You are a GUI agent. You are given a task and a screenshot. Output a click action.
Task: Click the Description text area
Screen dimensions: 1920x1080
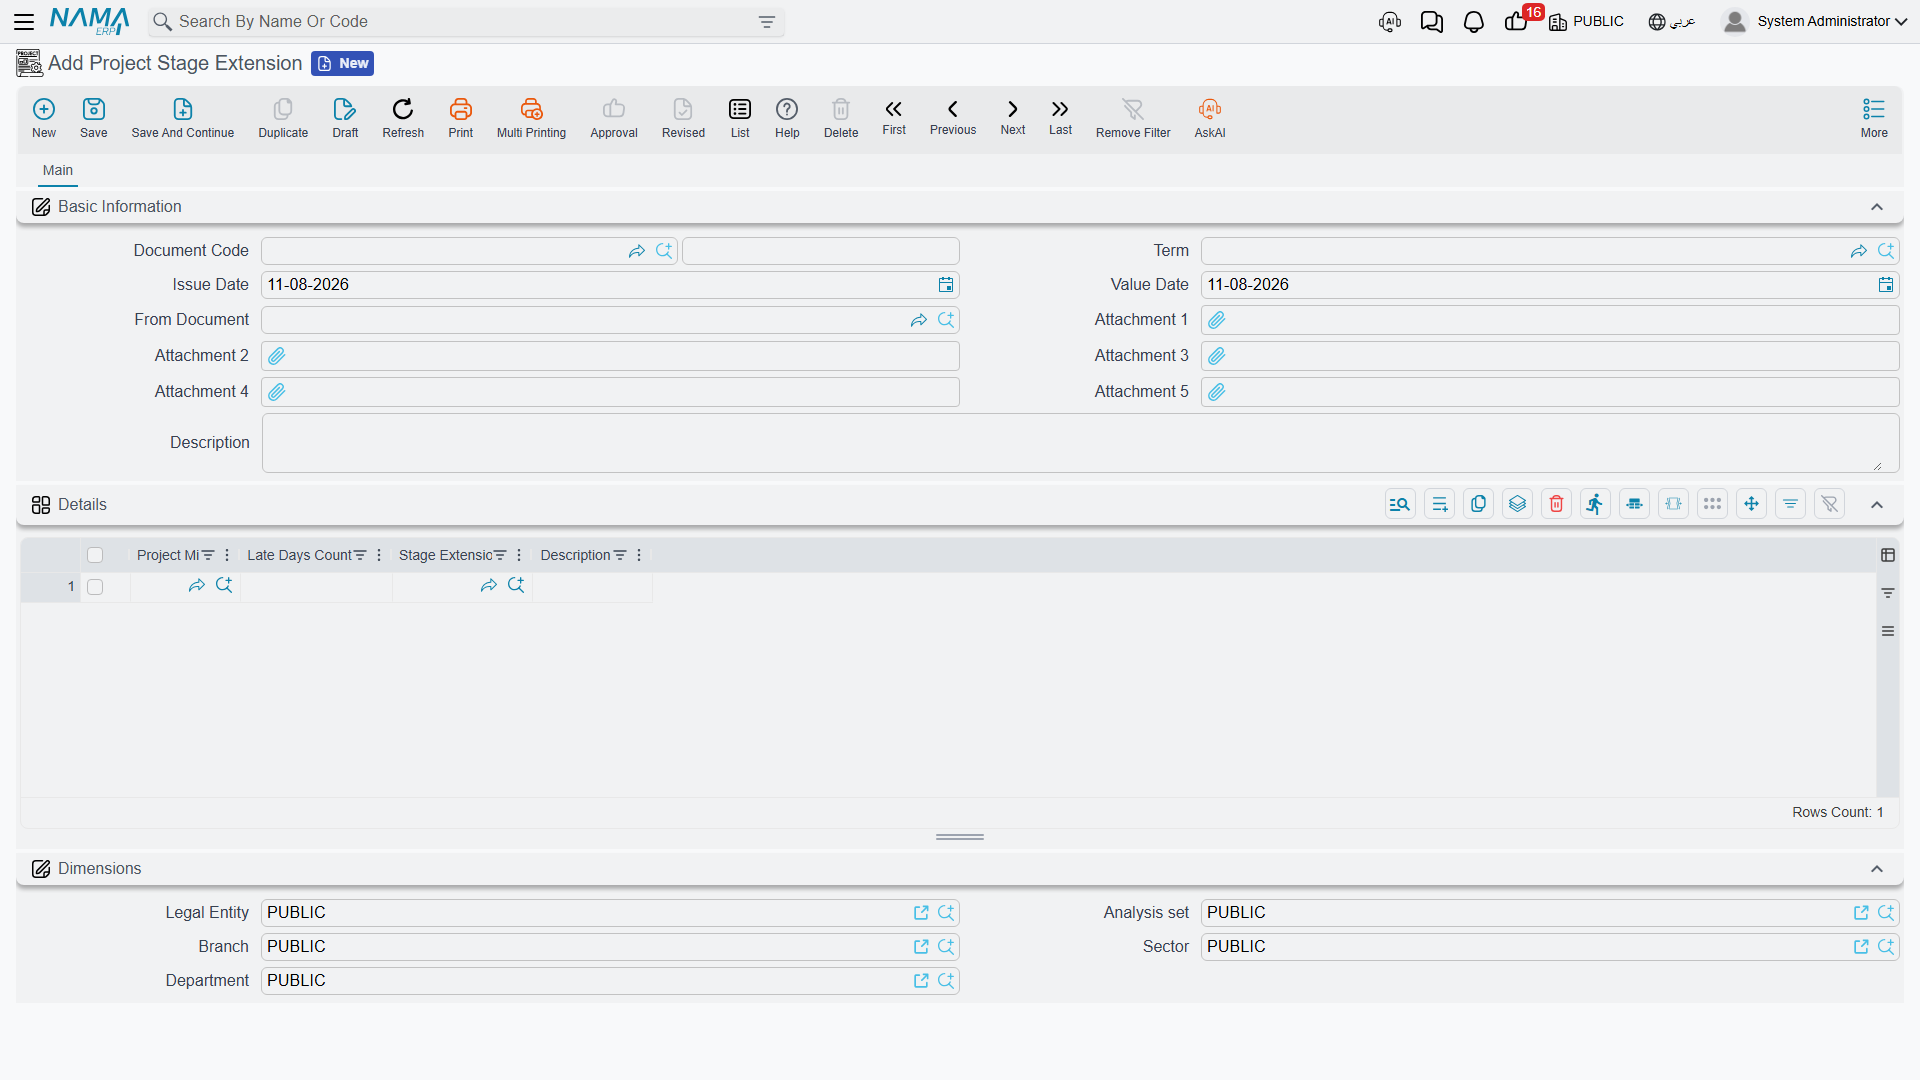click(1080, 443)
